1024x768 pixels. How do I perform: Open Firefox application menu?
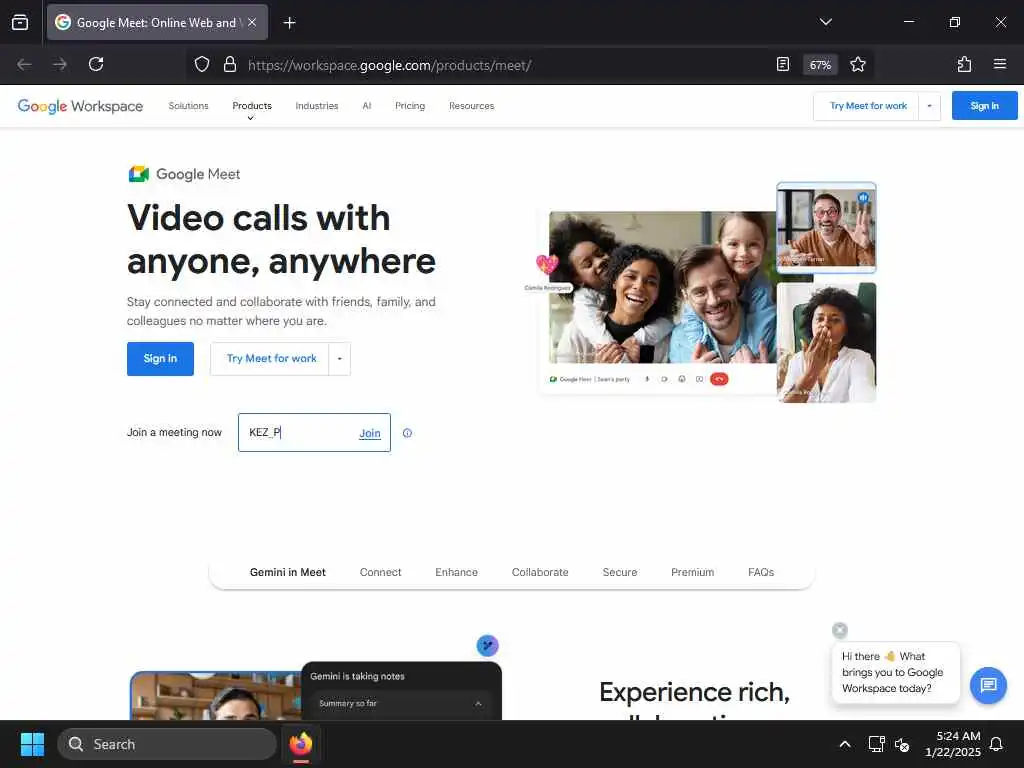tap(999, 64)
